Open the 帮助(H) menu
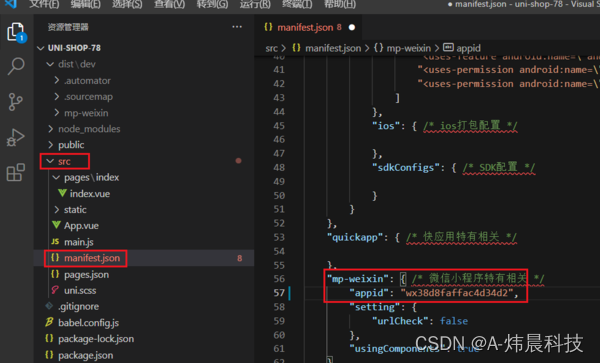The width and height of the screenshot is (600, 363). coord(340,4)
